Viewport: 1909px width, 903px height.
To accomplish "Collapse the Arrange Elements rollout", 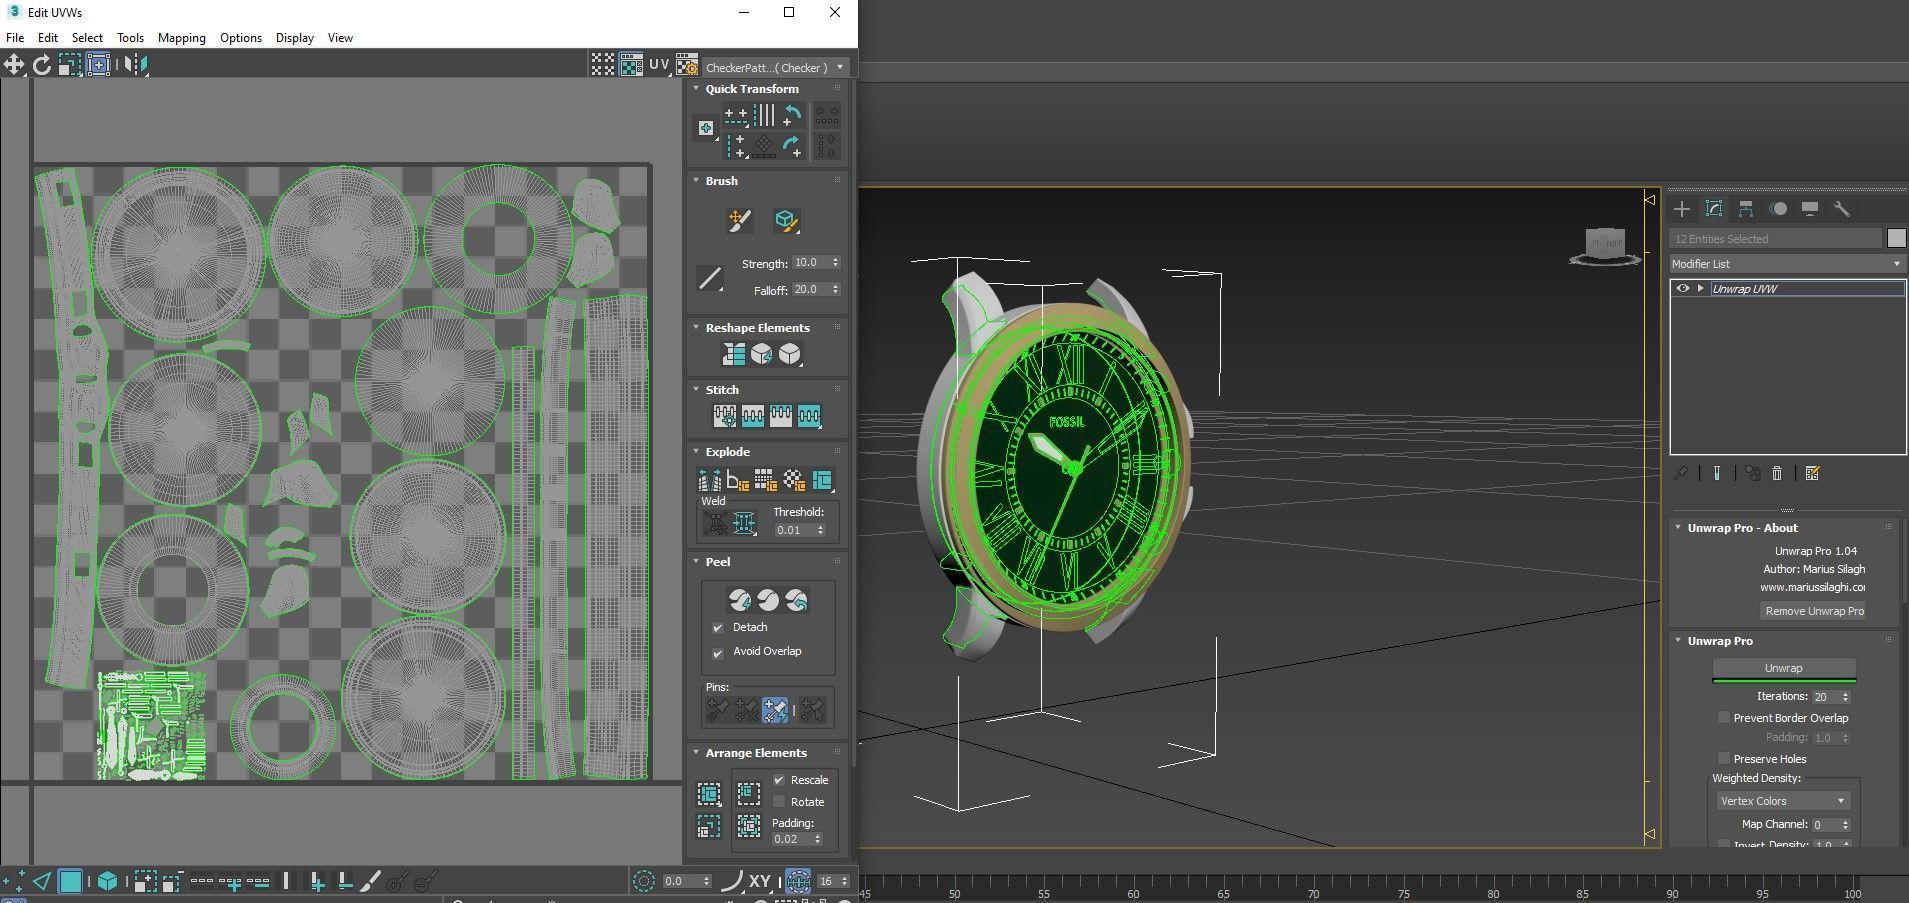I will coord(696,753).
